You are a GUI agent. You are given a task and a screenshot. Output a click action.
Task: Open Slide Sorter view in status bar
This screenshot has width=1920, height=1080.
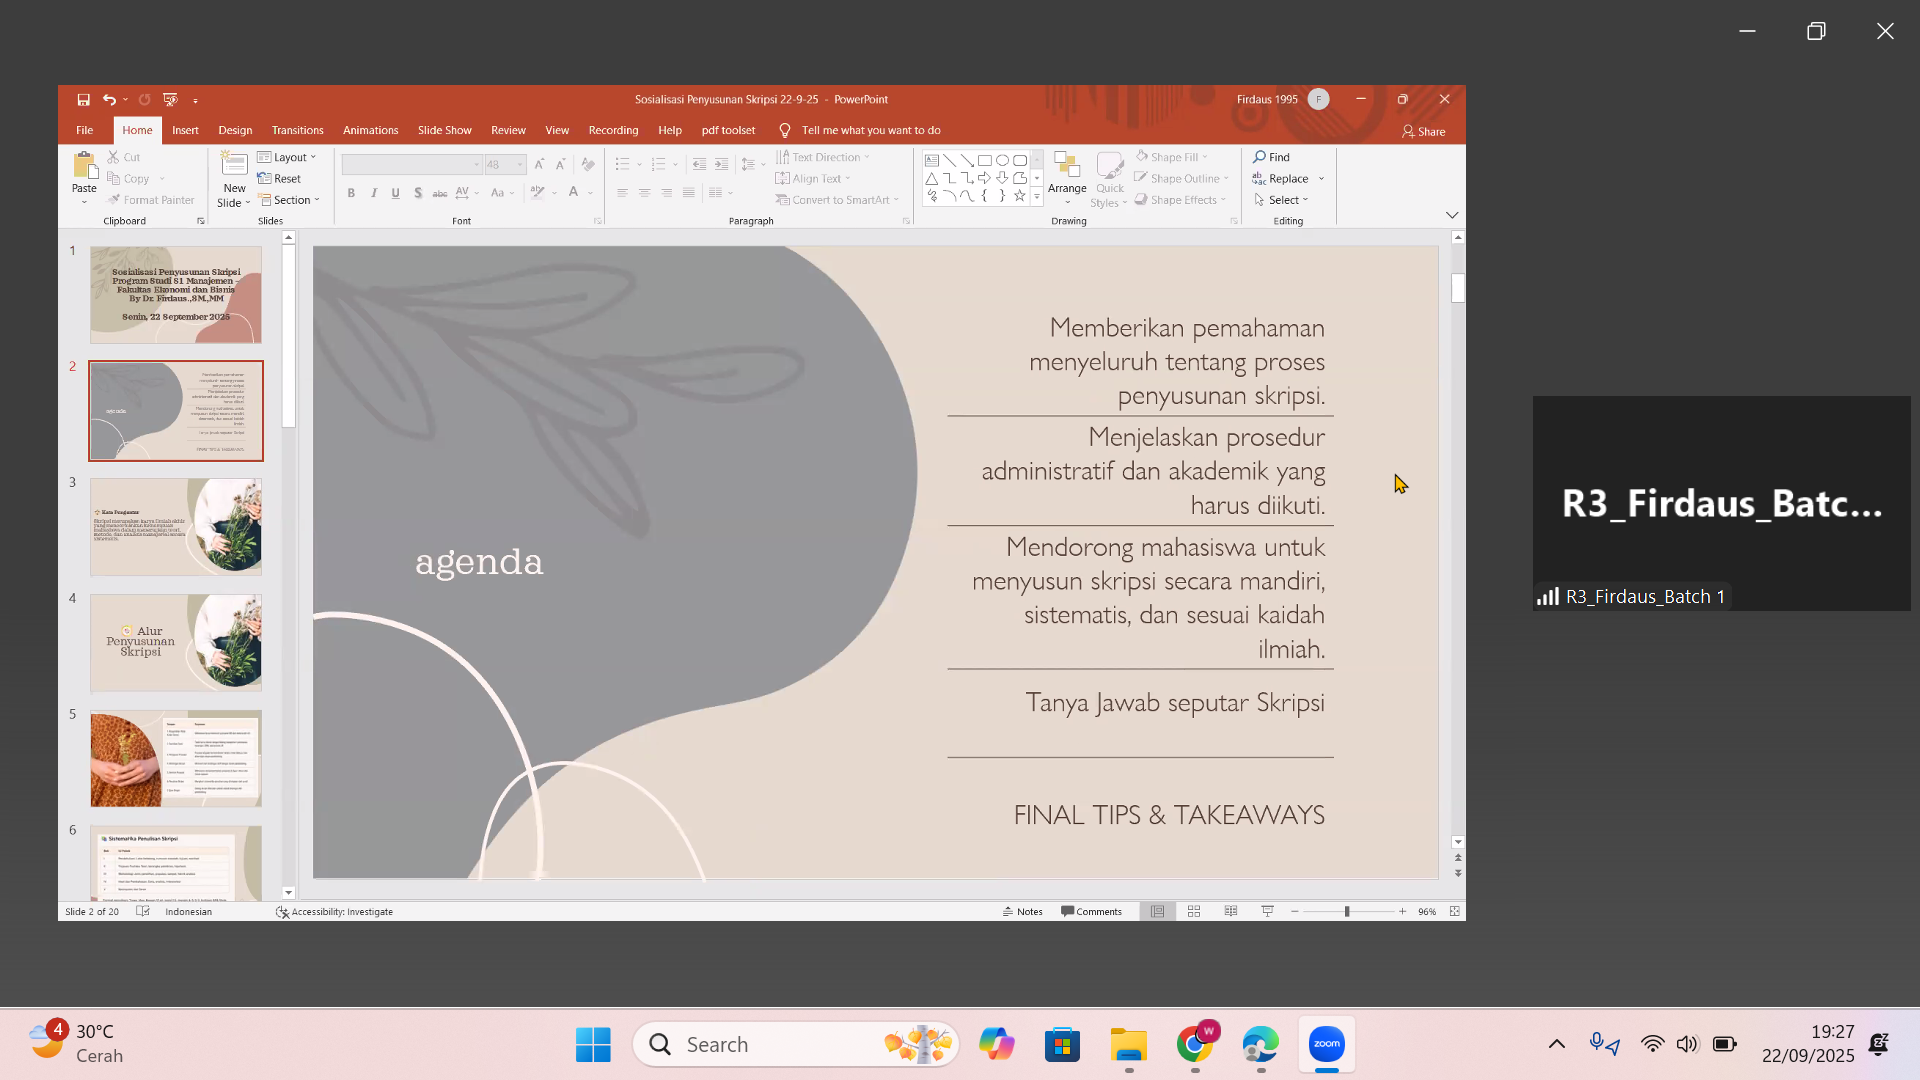pos(1194,911)
